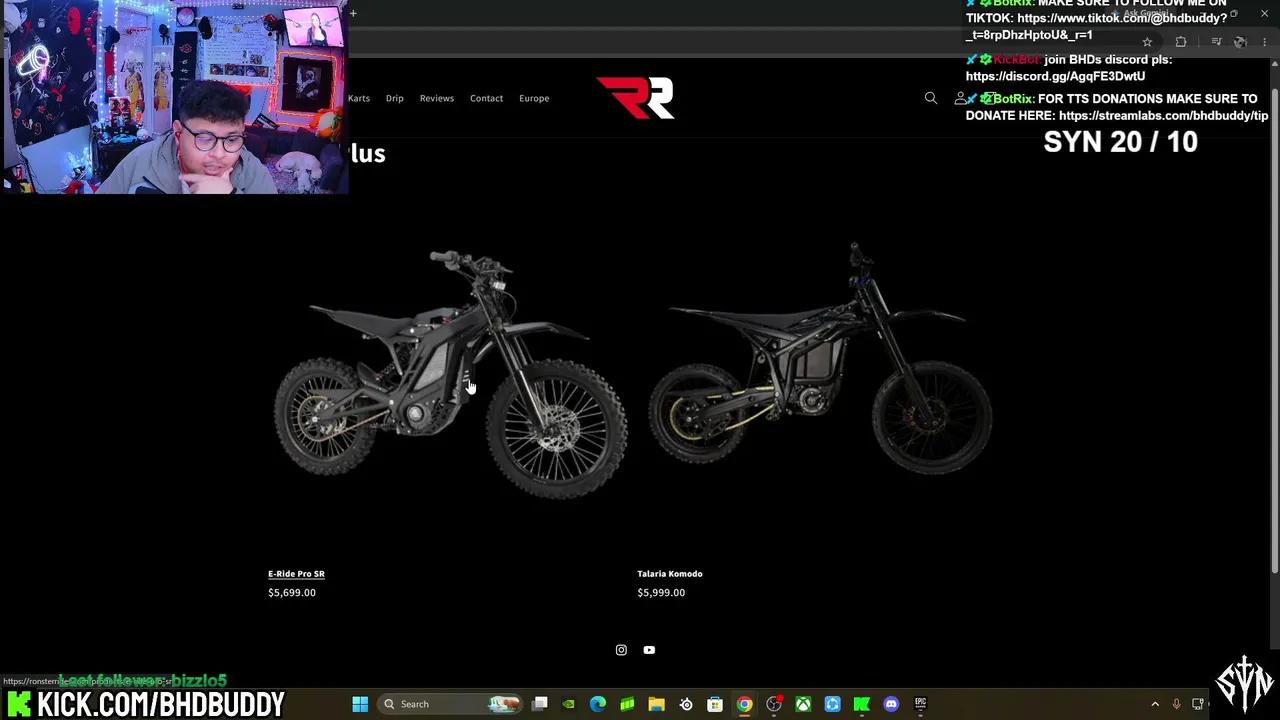Open the Drip navigation menu item
Viewport: 1280px width, 720px height.
395,98
